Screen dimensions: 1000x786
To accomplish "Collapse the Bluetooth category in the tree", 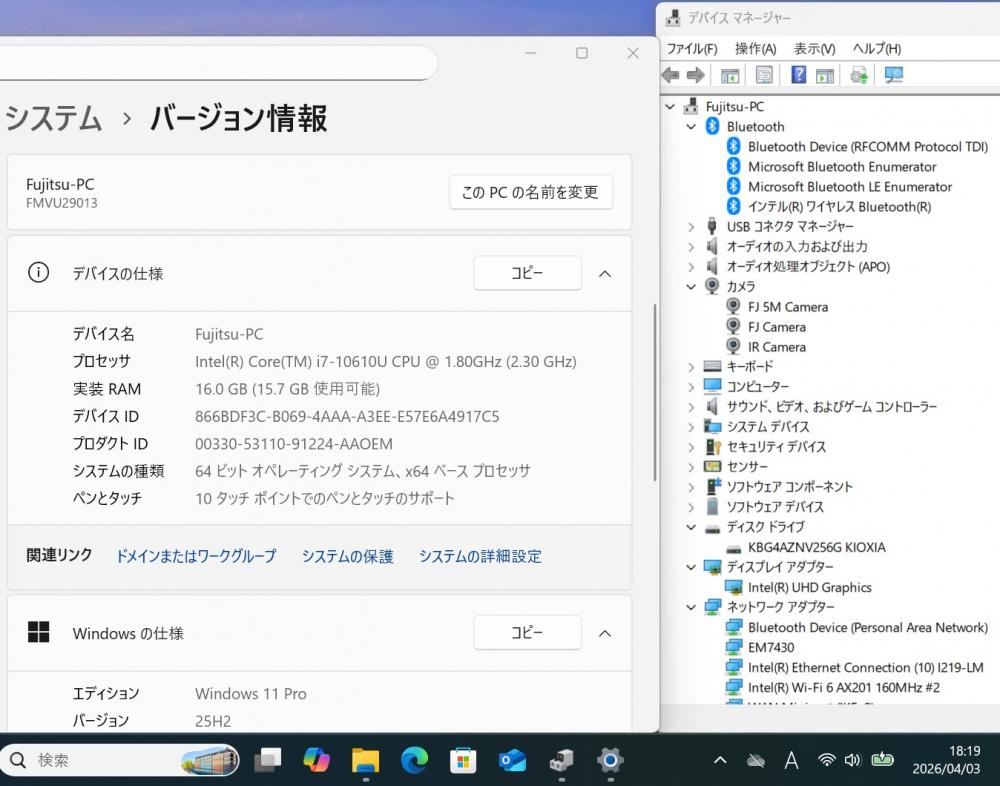I will click(x=691, y=127).
